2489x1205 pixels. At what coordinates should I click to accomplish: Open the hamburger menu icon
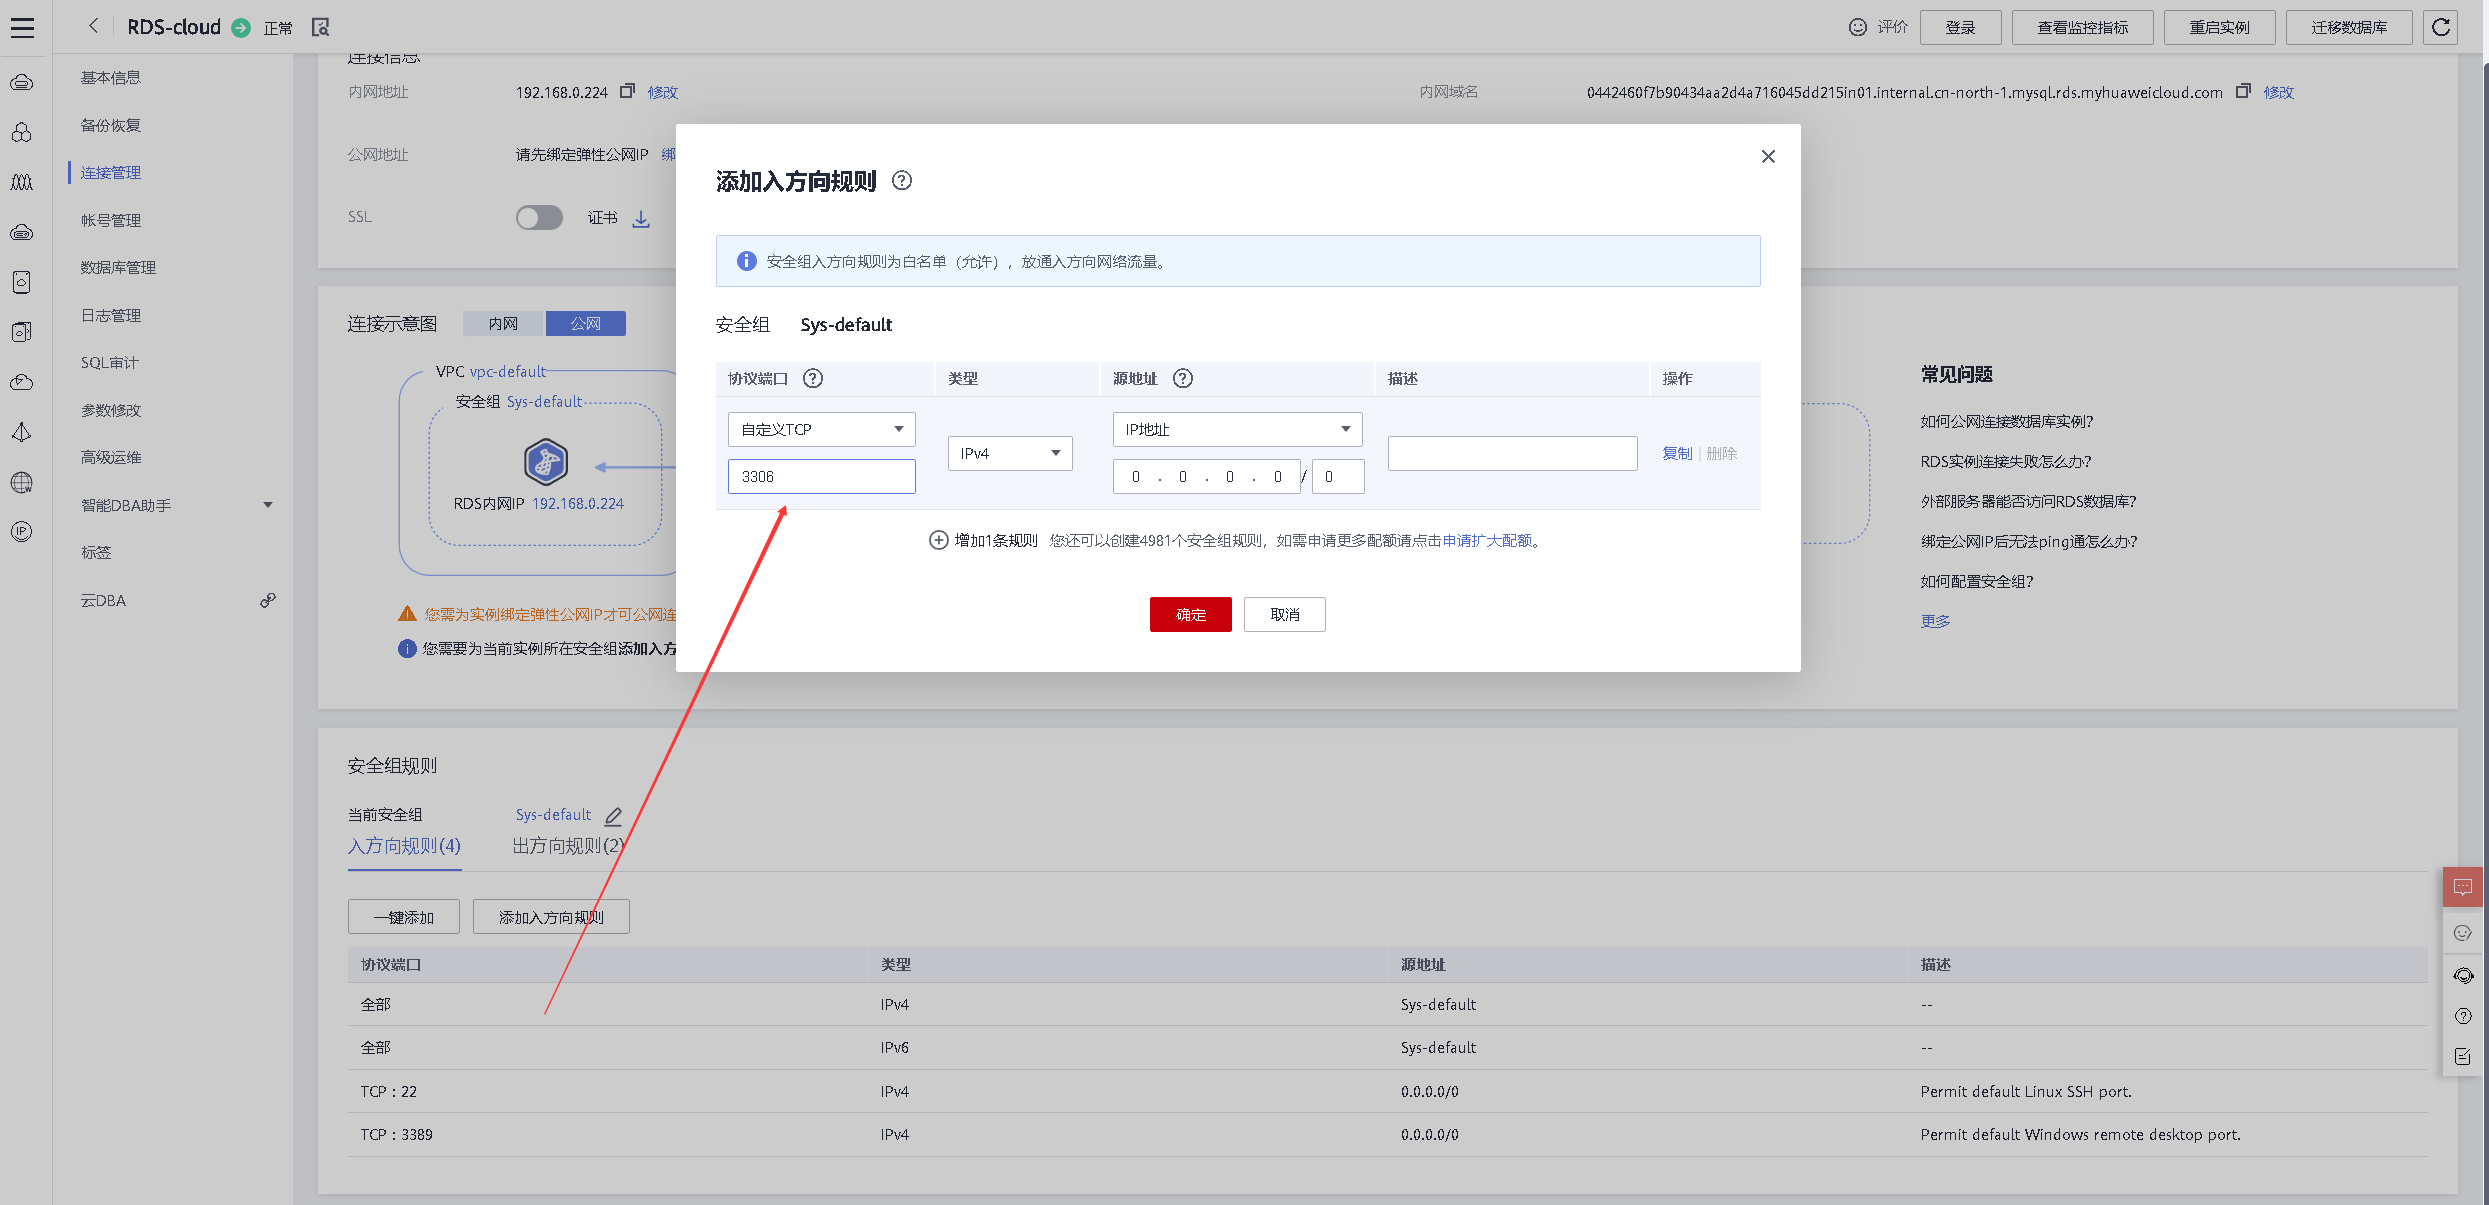click(x=22, y=27)
